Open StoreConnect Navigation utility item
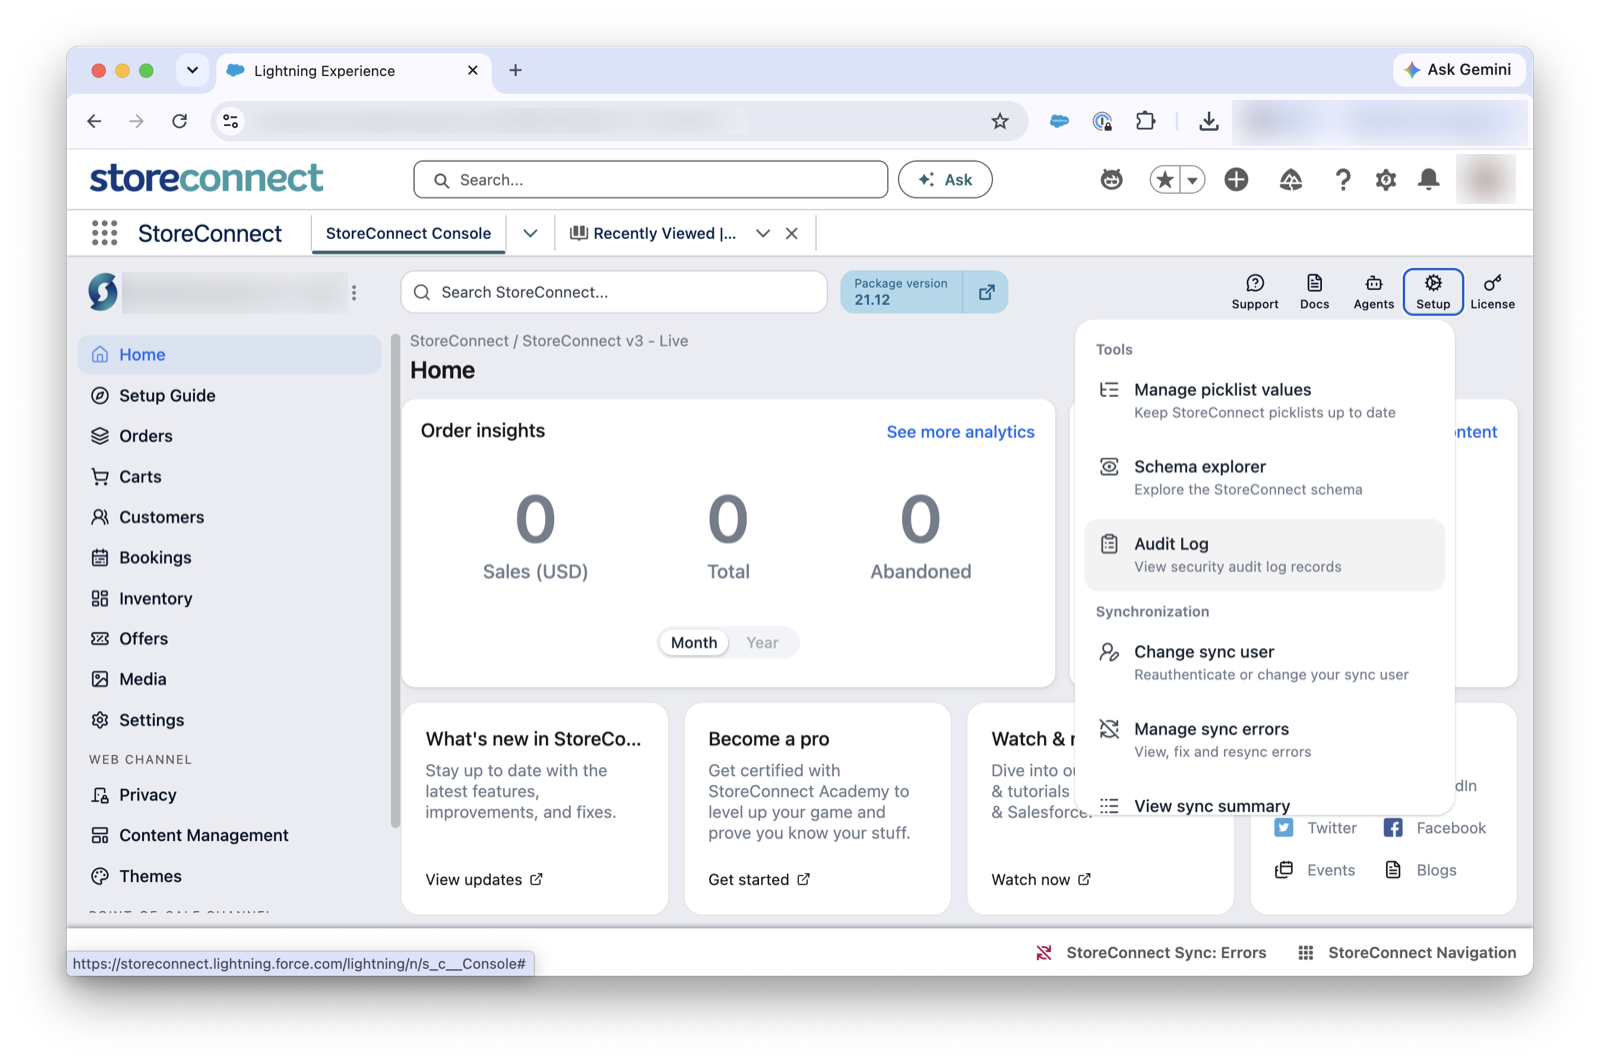 coord(1406,952)
